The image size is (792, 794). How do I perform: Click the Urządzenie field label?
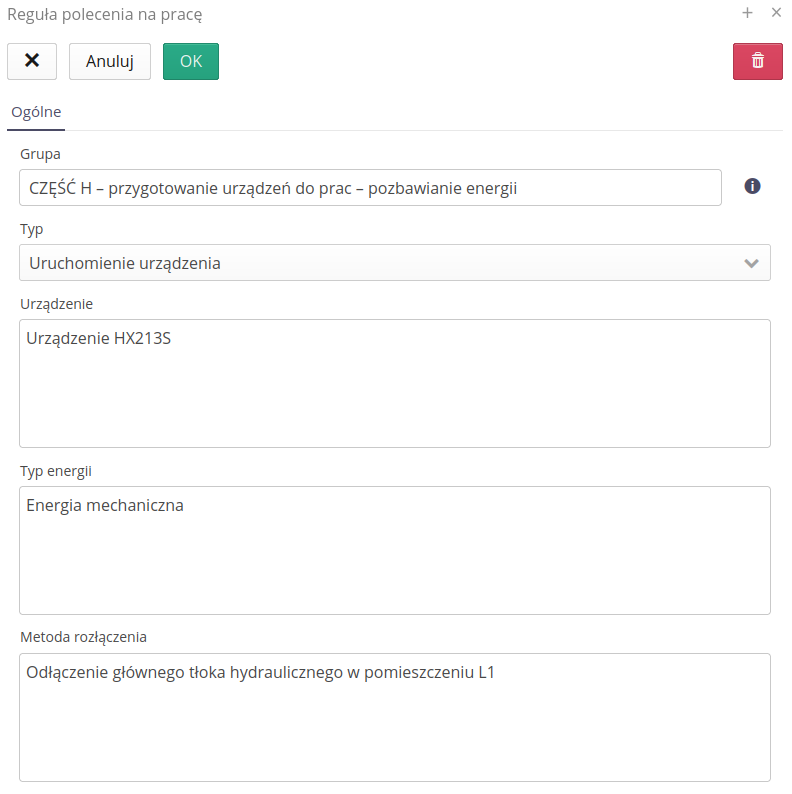point(56,303)
